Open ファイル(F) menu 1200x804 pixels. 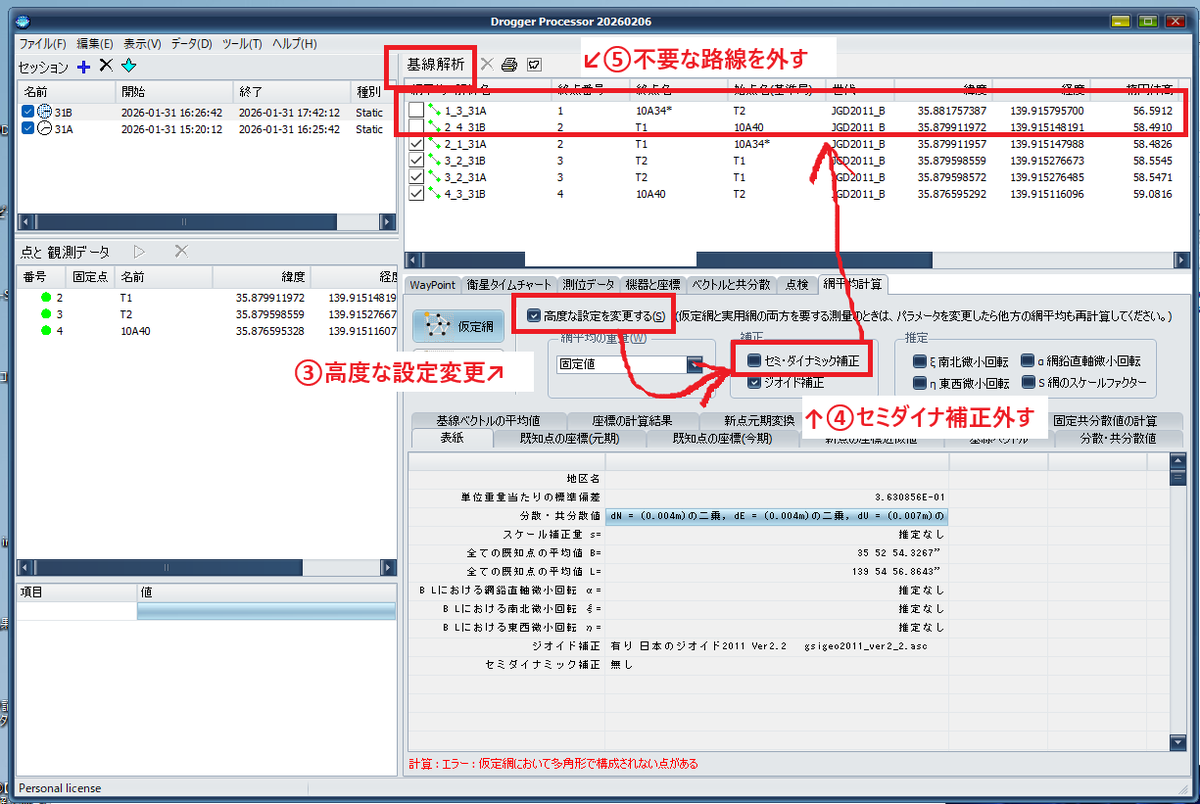click(43, 44)
